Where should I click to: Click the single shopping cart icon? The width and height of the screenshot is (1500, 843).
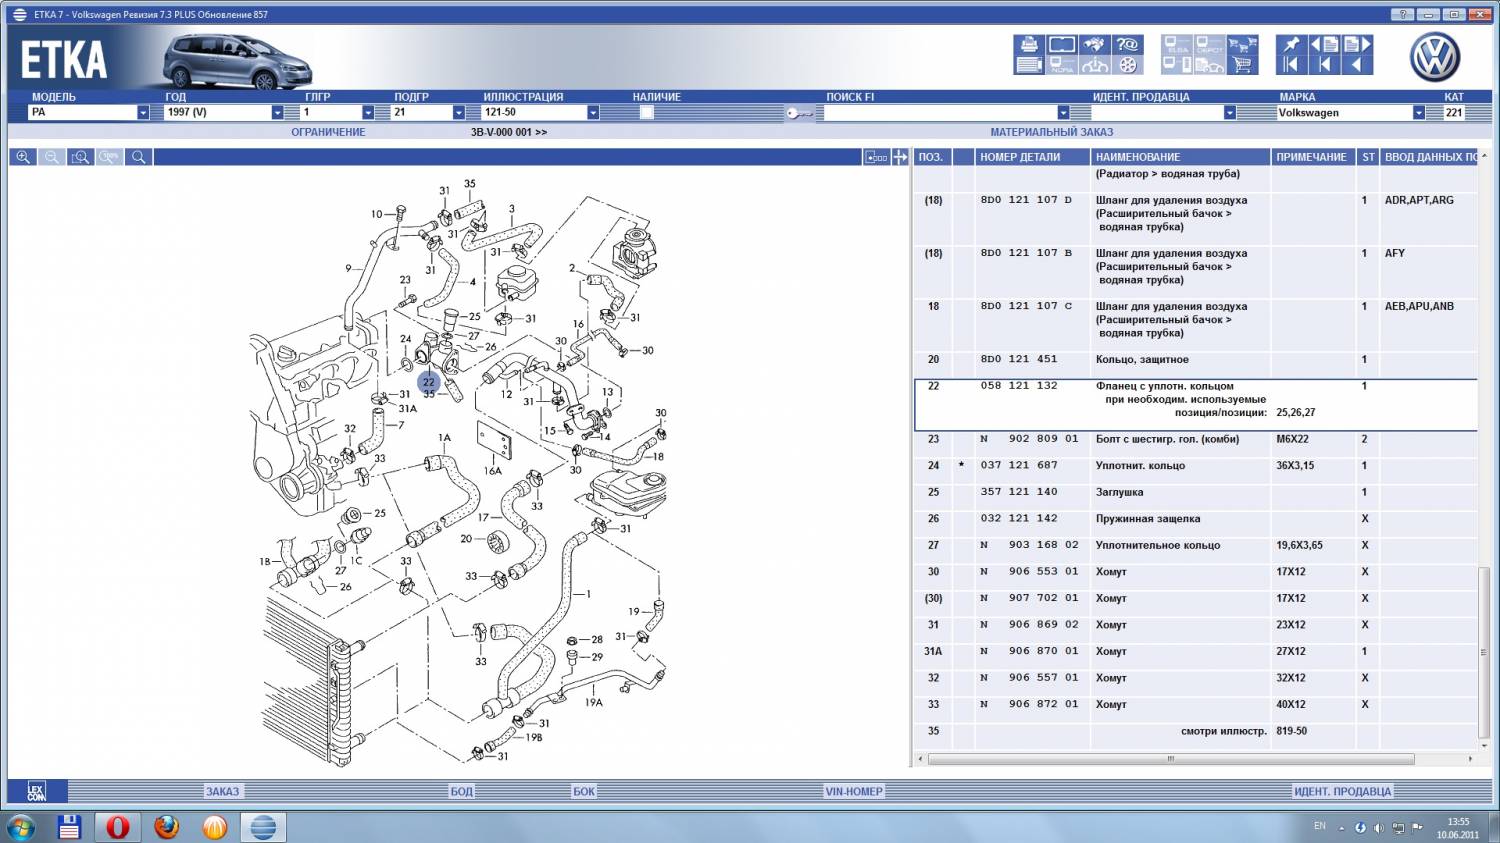1242,65
